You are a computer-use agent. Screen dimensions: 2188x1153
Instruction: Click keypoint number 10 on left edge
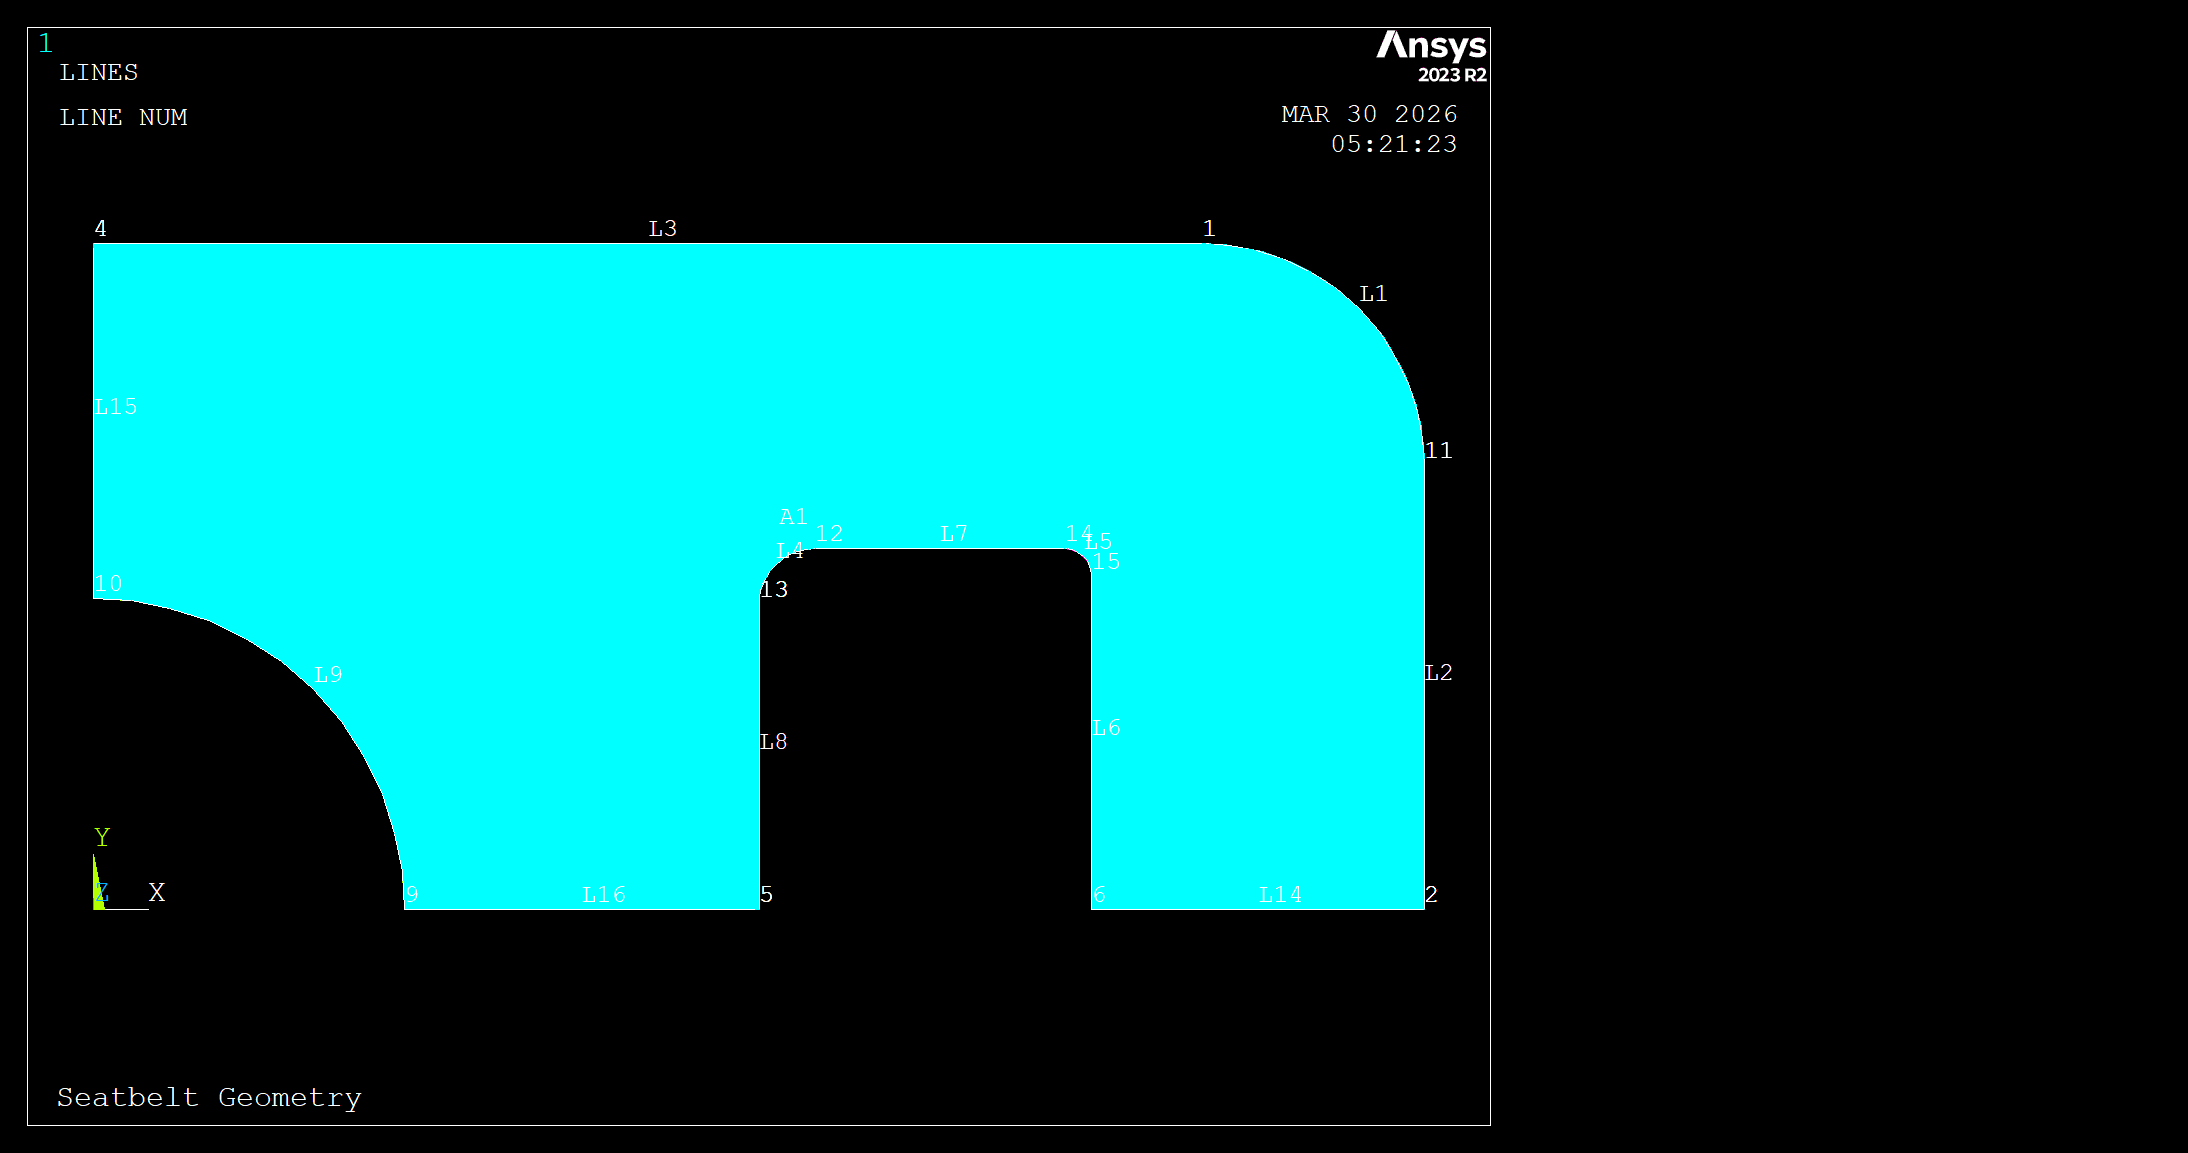pos(108,584)
